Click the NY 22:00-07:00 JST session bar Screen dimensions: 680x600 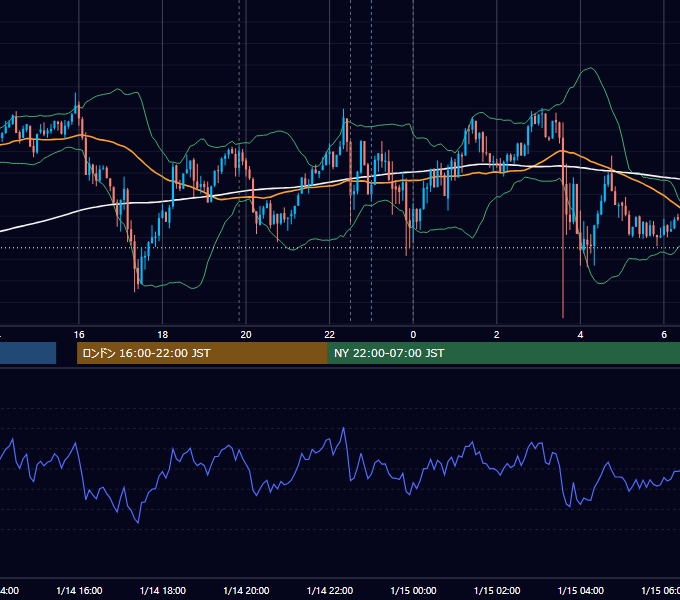(x=503, y=353)
